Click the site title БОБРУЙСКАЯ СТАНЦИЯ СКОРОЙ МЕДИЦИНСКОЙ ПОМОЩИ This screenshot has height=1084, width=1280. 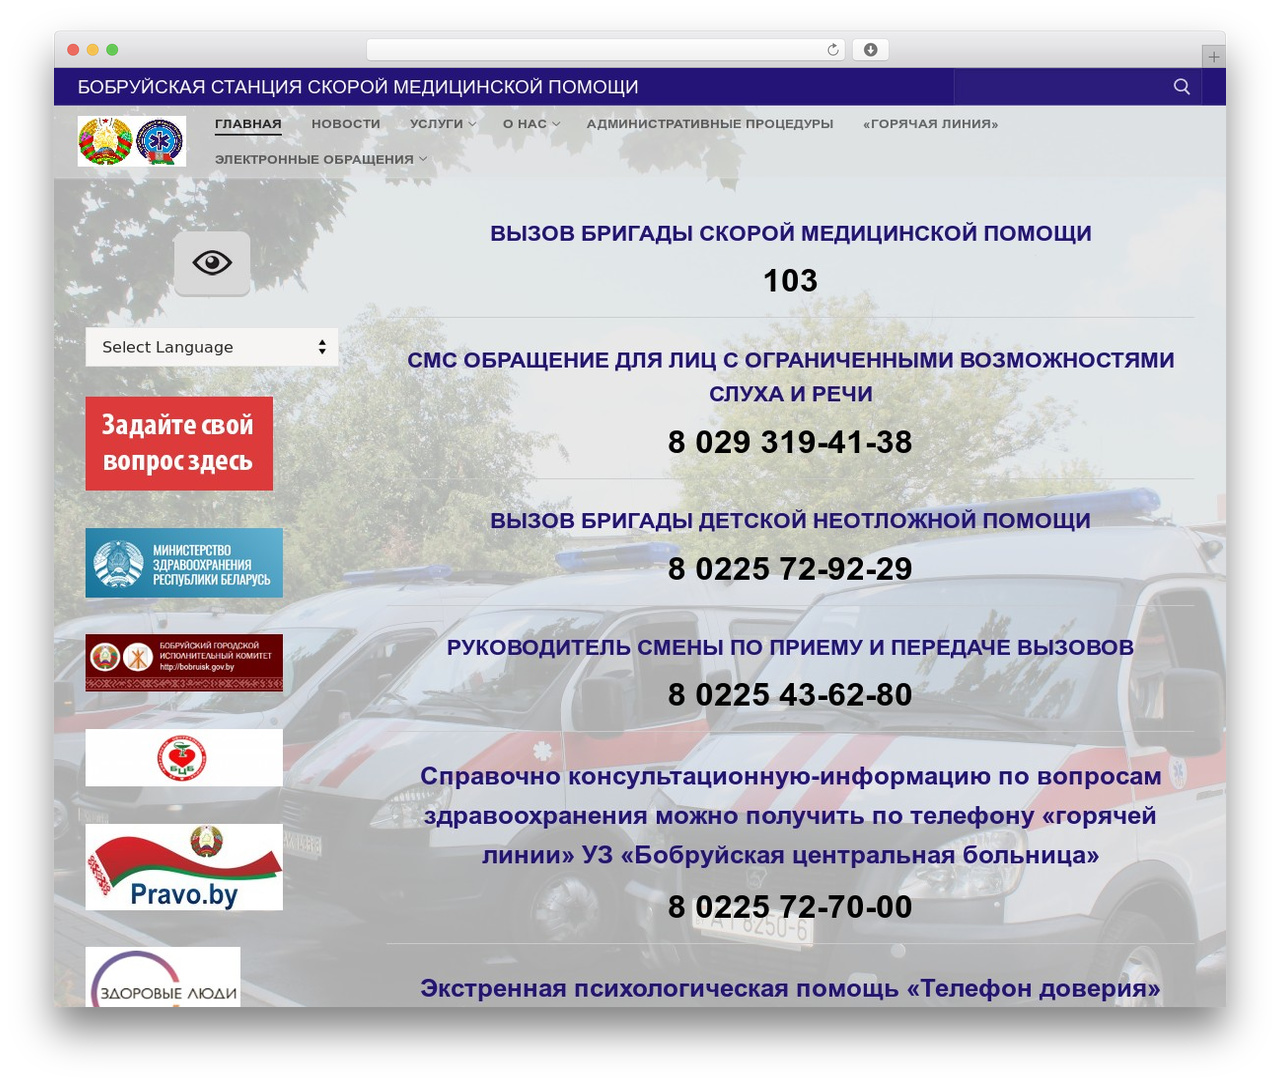[358, 87]
